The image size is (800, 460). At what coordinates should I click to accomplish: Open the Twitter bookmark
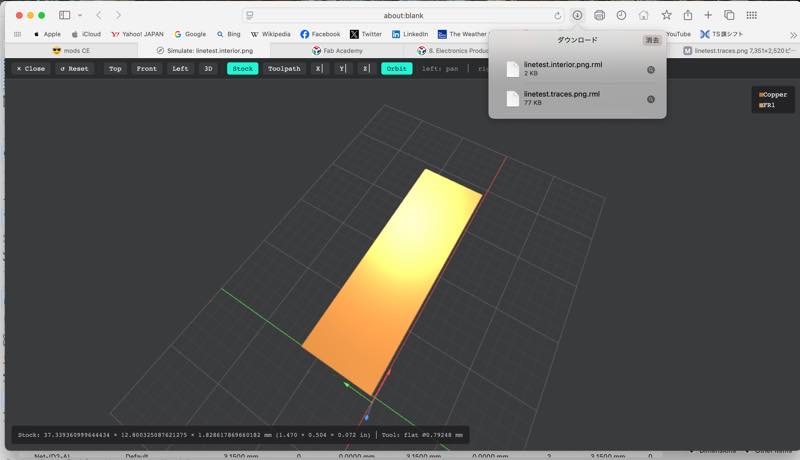coord(366,34)
